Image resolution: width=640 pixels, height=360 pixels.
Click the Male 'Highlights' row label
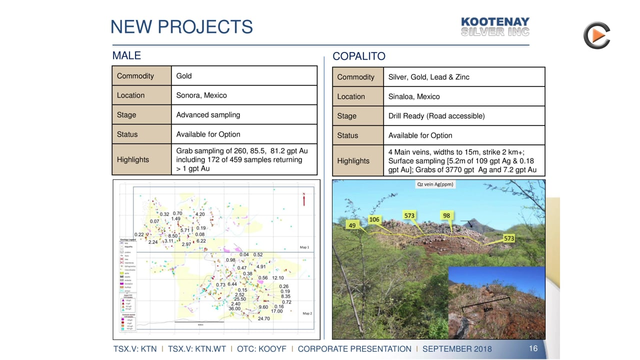click(x=142, y=160)
